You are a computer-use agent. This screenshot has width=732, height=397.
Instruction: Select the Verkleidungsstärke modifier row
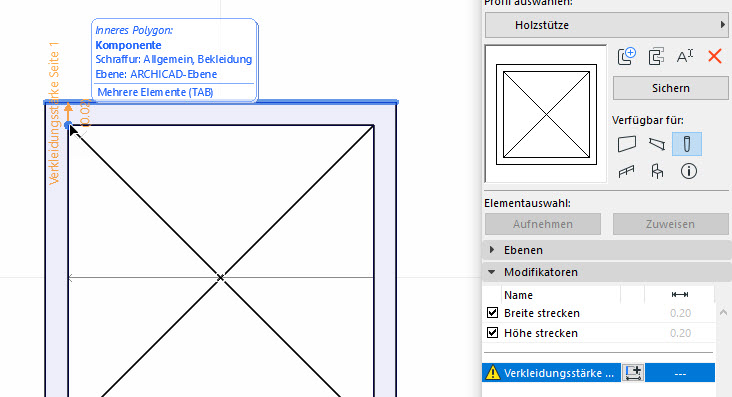pos(598,373)
